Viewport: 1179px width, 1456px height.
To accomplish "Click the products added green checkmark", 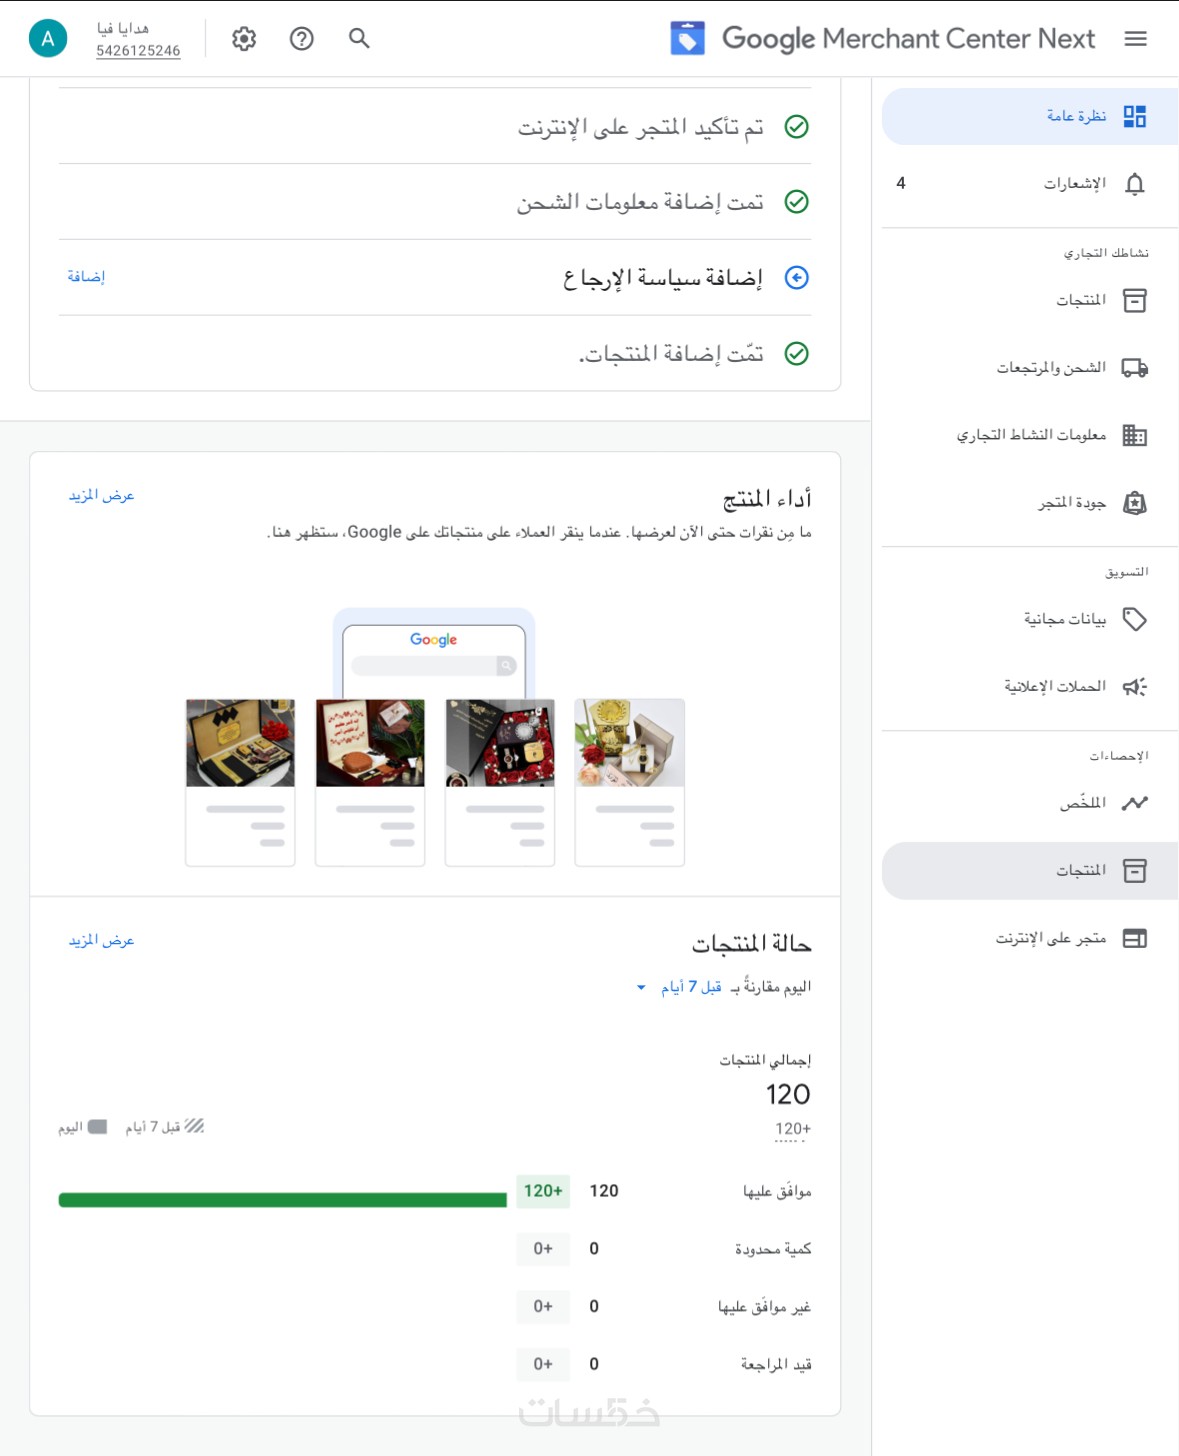I will [x=796, y=354].
